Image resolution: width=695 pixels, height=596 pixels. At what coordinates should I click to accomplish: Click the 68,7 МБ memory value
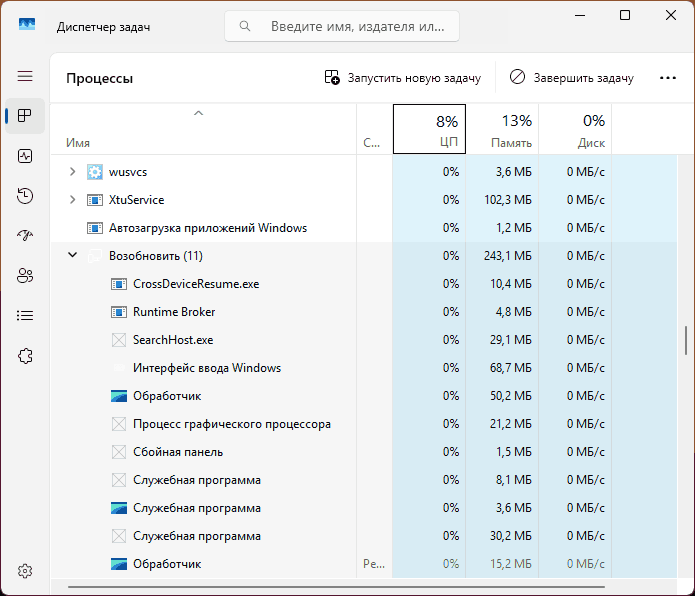coord(511,368)
